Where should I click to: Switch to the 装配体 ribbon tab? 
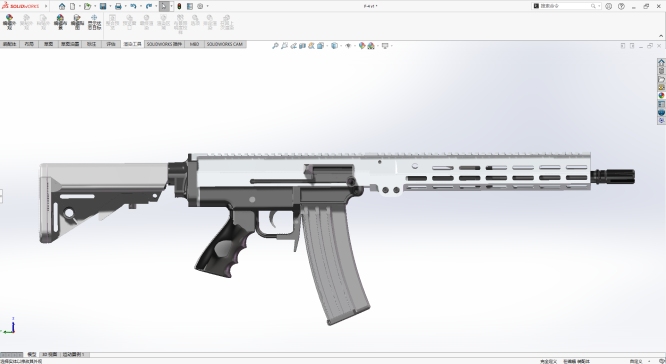tap(9, 44)
